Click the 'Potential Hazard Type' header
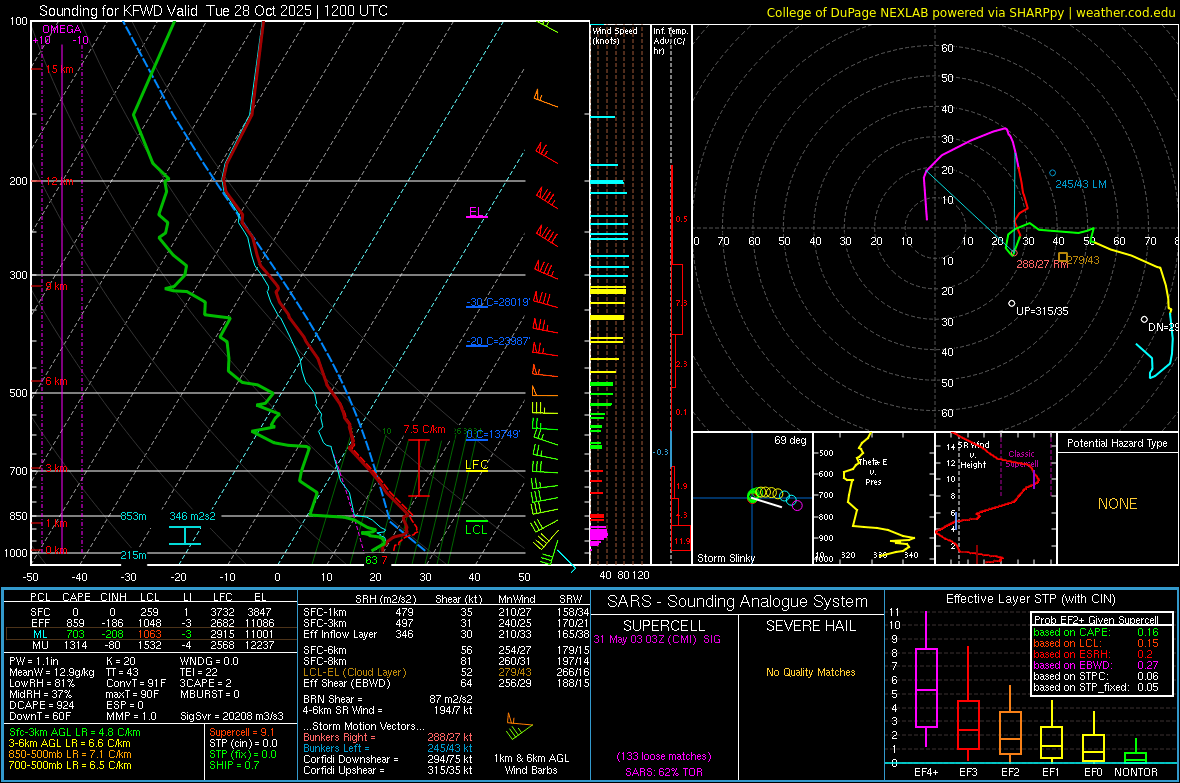 click(1118, 443)
